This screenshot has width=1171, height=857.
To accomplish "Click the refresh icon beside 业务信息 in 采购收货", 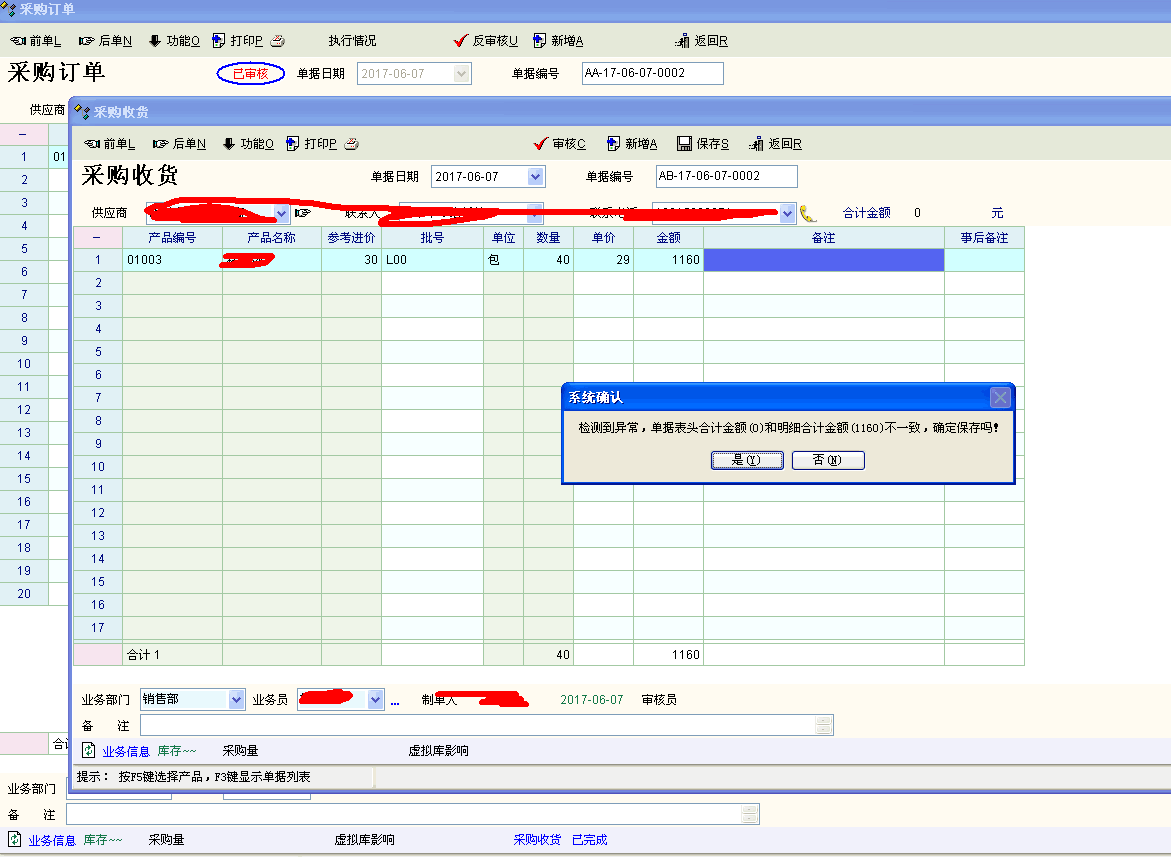I will coord(88,750).
